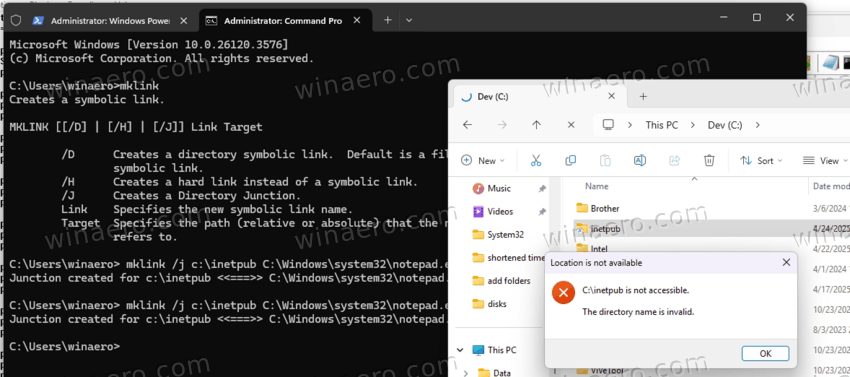The width and height of the screenshot is (850, 377).
Task: Stop loading the Explorer location
Action: 571,125
